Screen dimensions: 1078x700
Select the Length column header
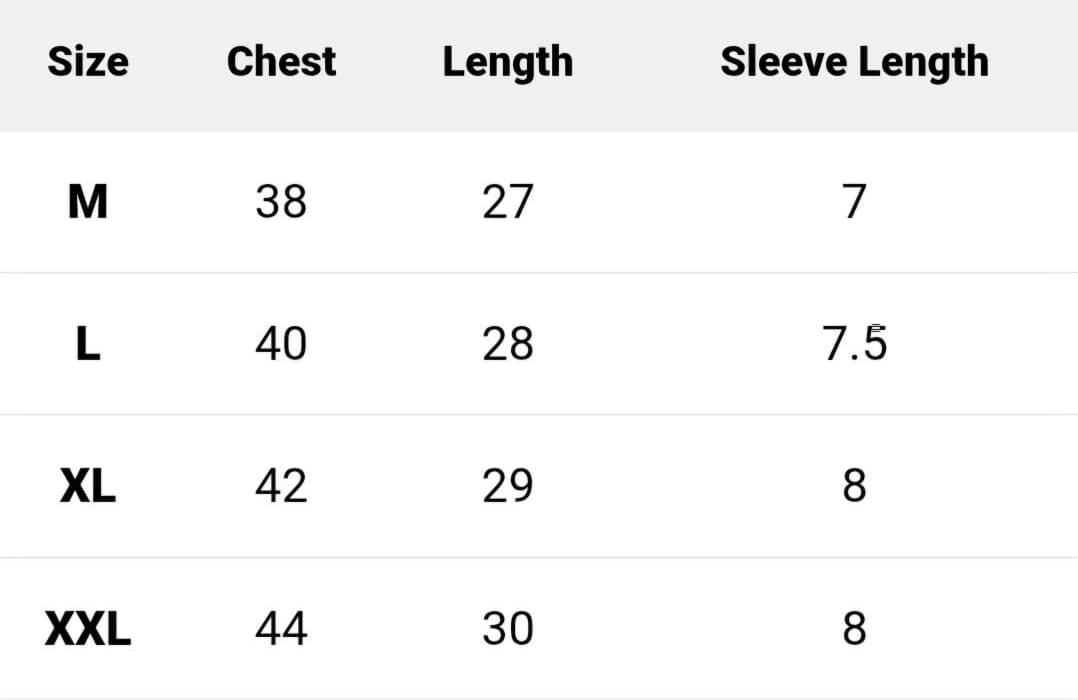click(x=507, y=63)
